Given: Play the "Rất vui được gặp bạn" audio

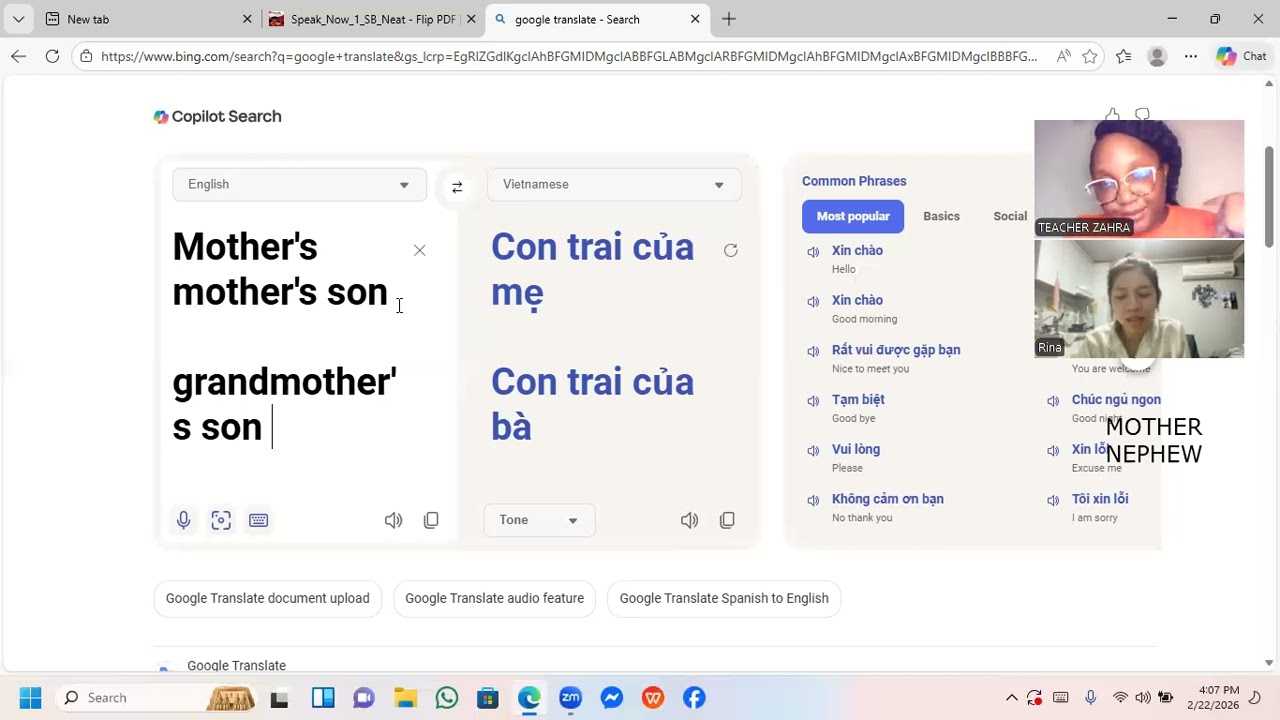Looking at the screenshot, I should (813, 352).
